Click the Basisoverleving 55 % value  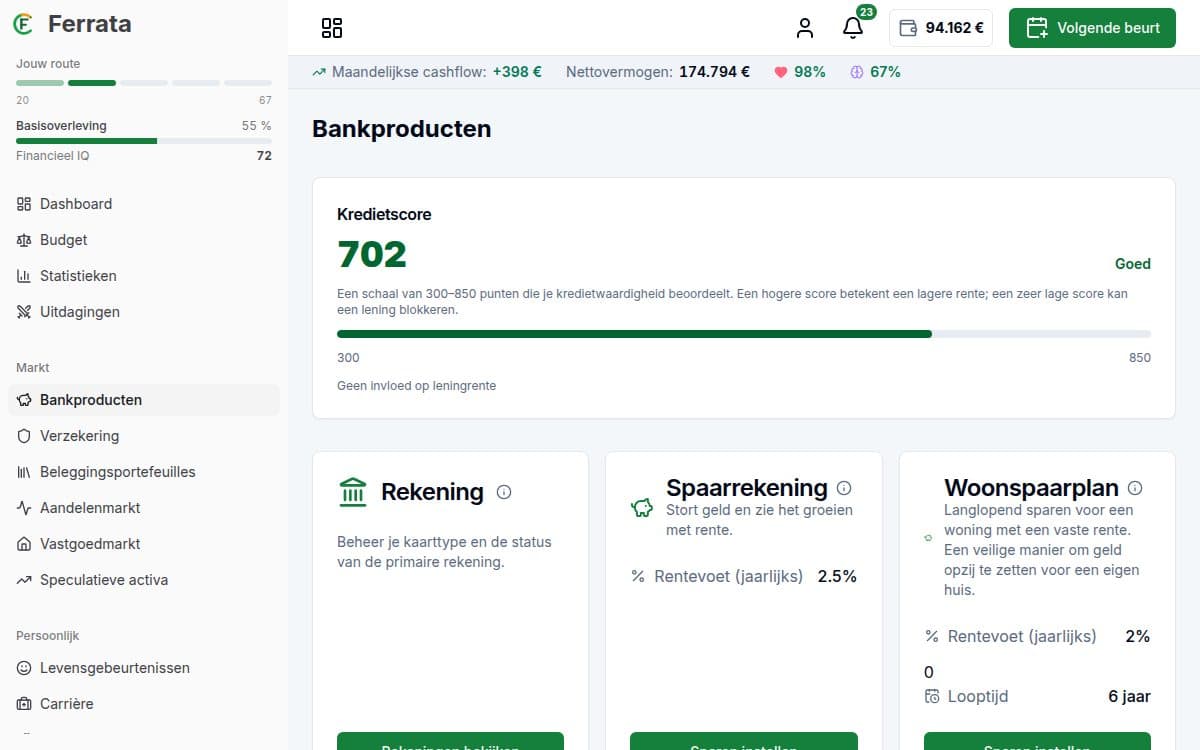tap(257, 126)
